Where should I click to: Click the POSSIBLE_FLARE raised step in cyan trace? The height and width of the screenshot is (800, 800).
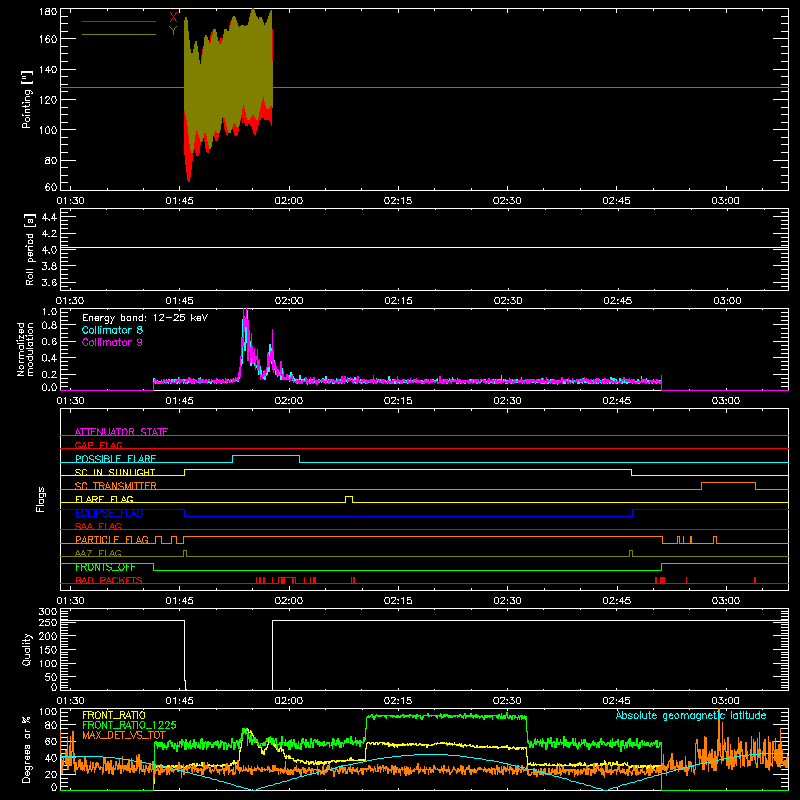266,456
